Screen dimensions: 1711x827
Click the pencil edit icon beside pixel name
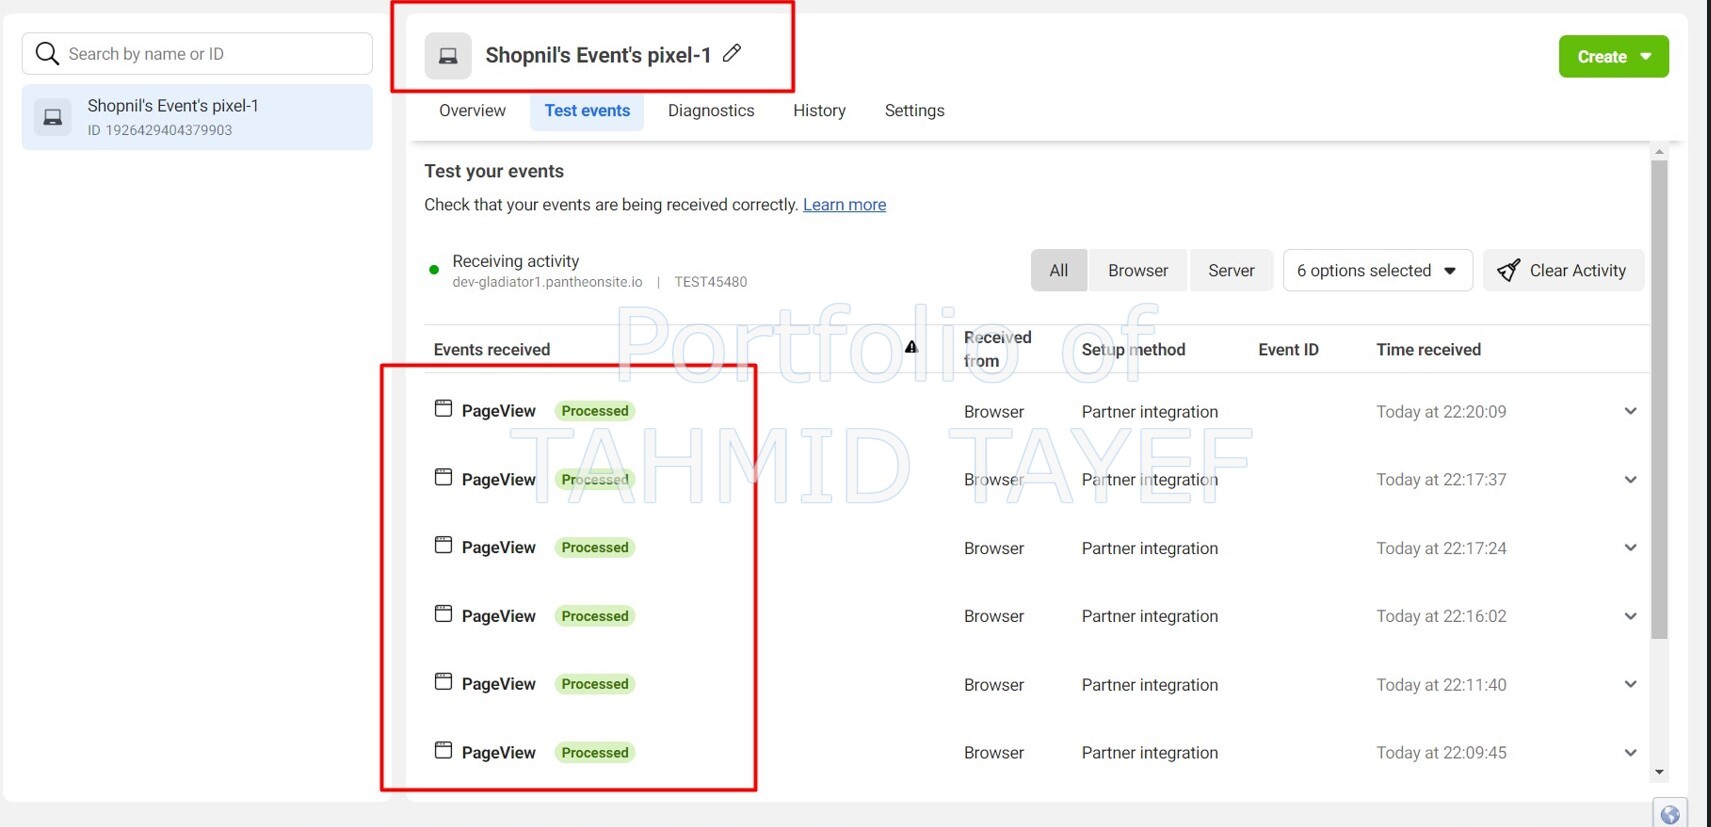click(732, 53)
